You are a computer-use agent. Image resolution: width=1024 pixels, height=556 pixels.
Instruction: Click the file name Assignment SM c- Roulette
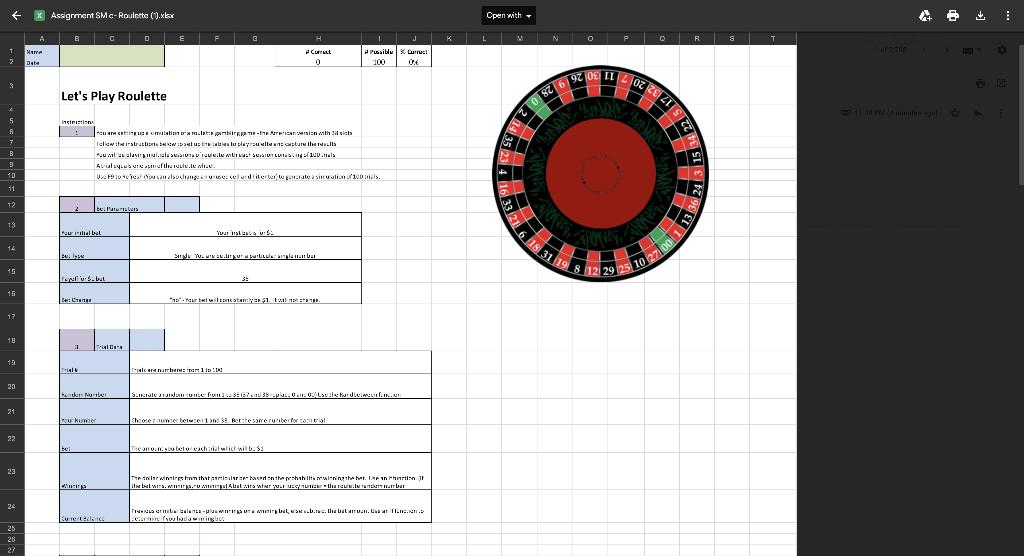(x=112, y=16)
